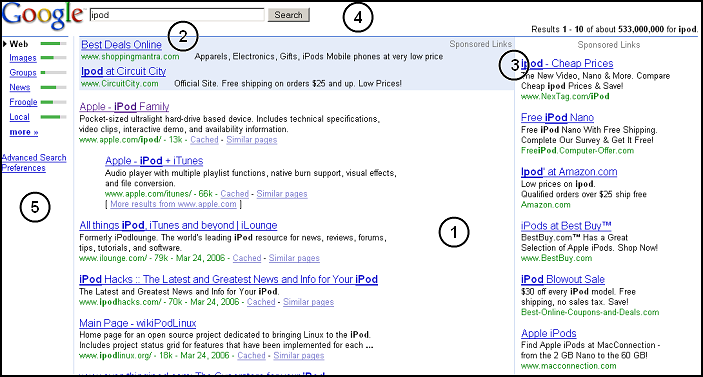Open Ipod at Amazon.com ad
Image resolution: width=703 pixels, height=377 pixels.
(569, 172)
